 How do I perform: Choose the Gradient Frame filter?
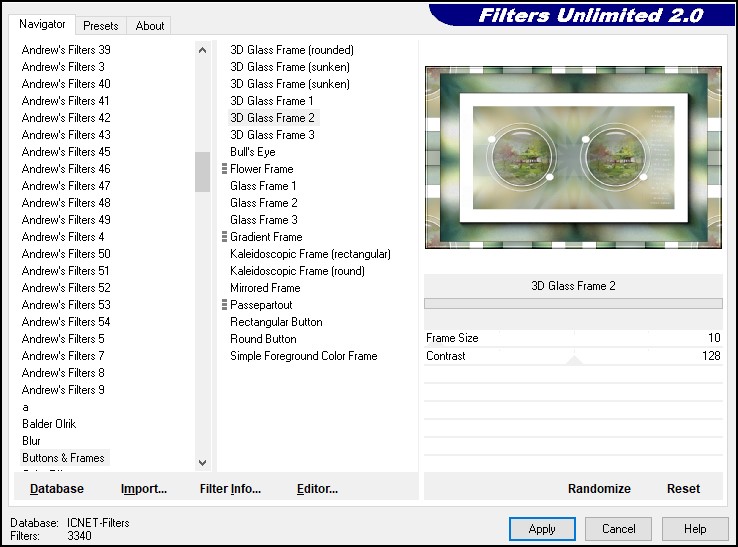point(266,237)
